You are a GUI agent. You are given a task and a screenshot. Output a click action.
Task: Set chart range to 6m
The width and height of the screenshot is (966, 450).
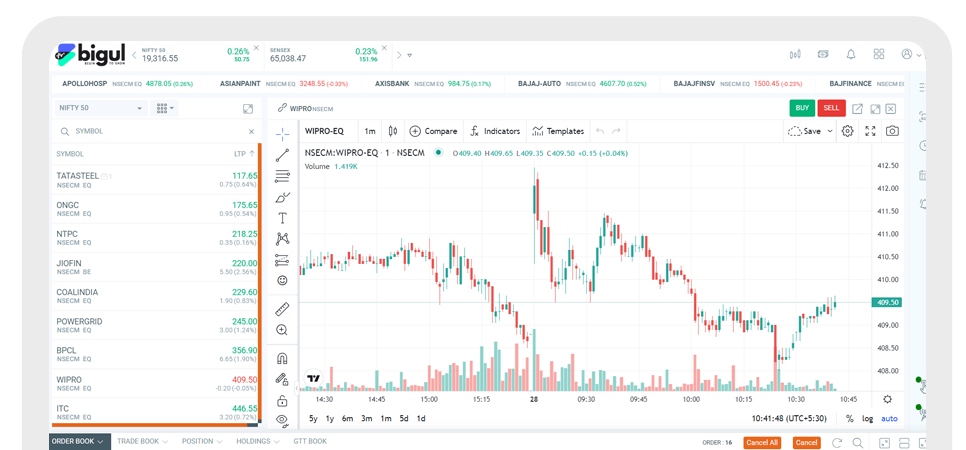(x=347, y=419)
